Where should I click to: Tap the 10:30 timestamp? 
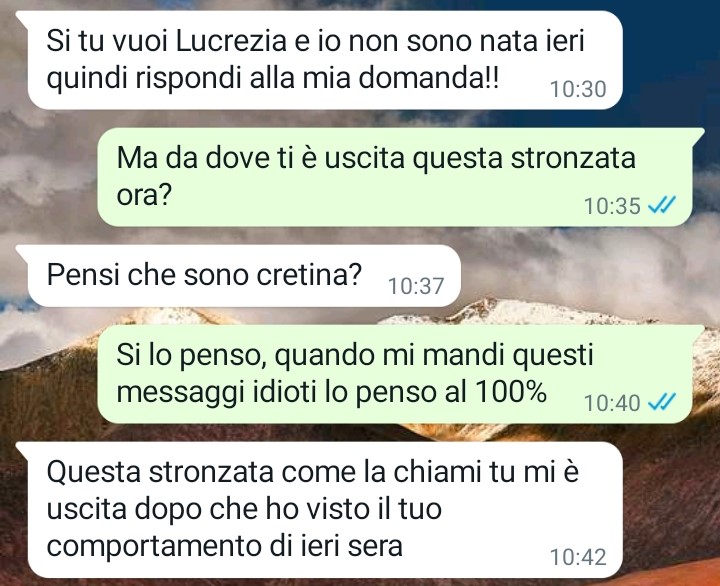(578, 89)
